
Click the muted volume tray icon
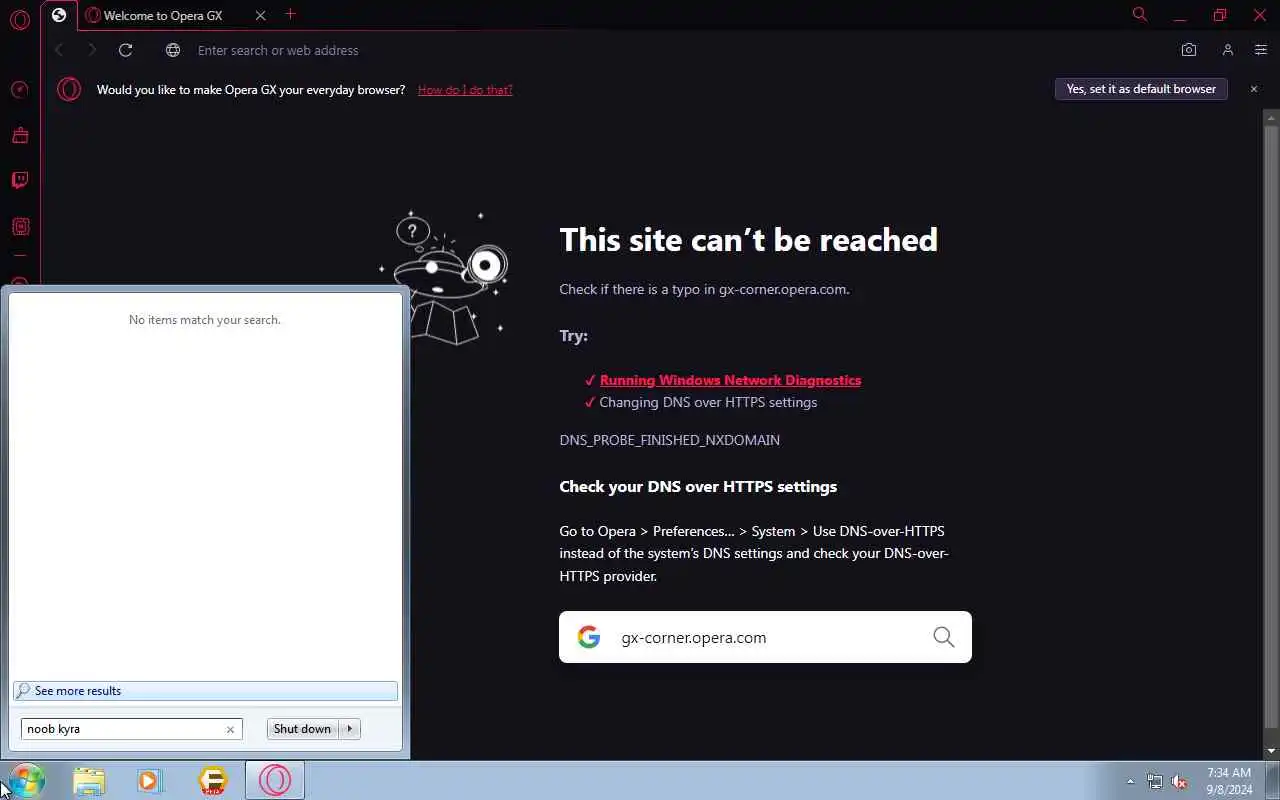1179,781
